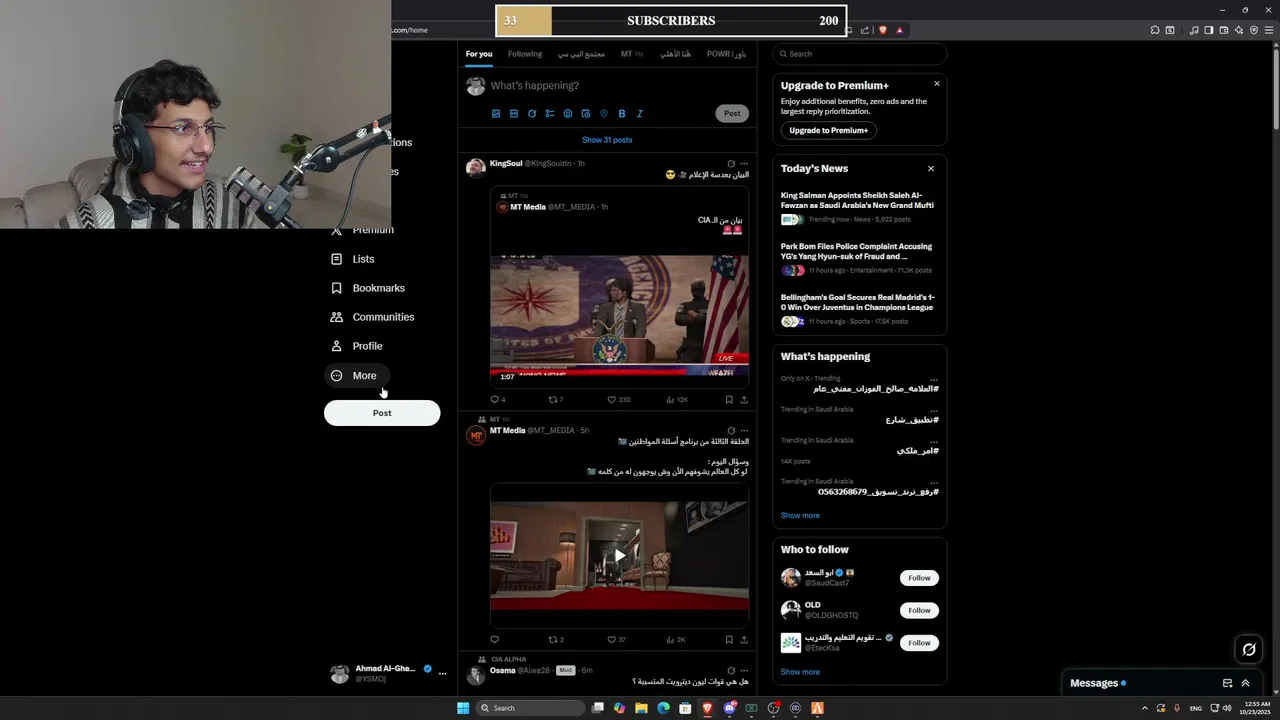
Task: Play the MT Media video
Action: point(619,556)
